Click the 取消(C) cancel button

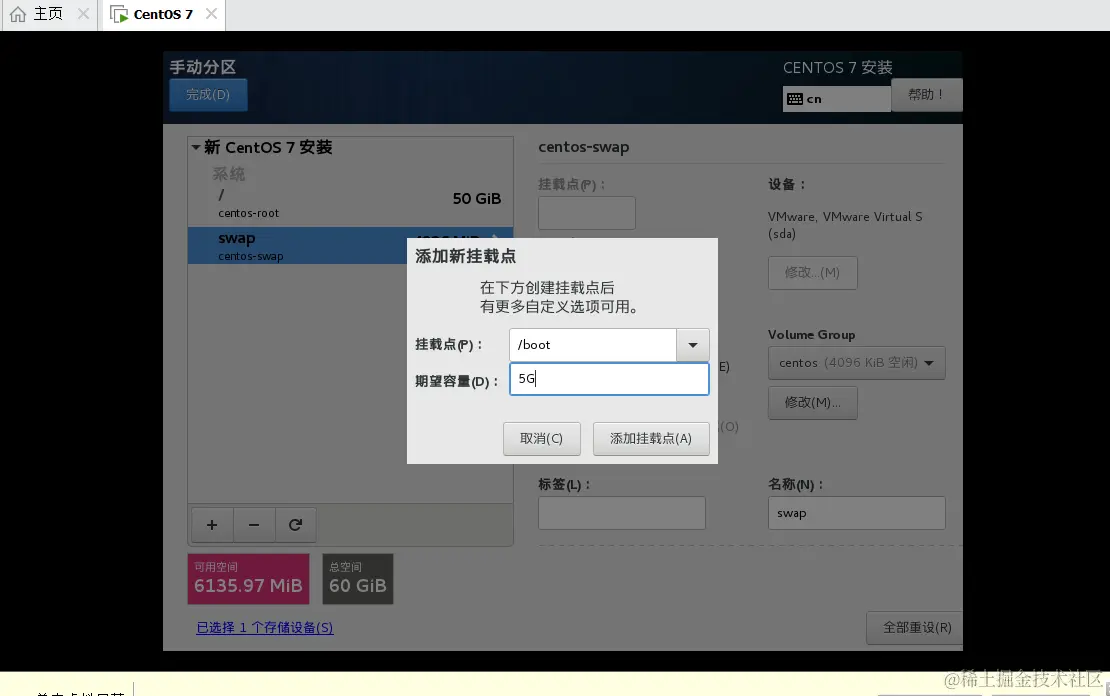[542, 439]
